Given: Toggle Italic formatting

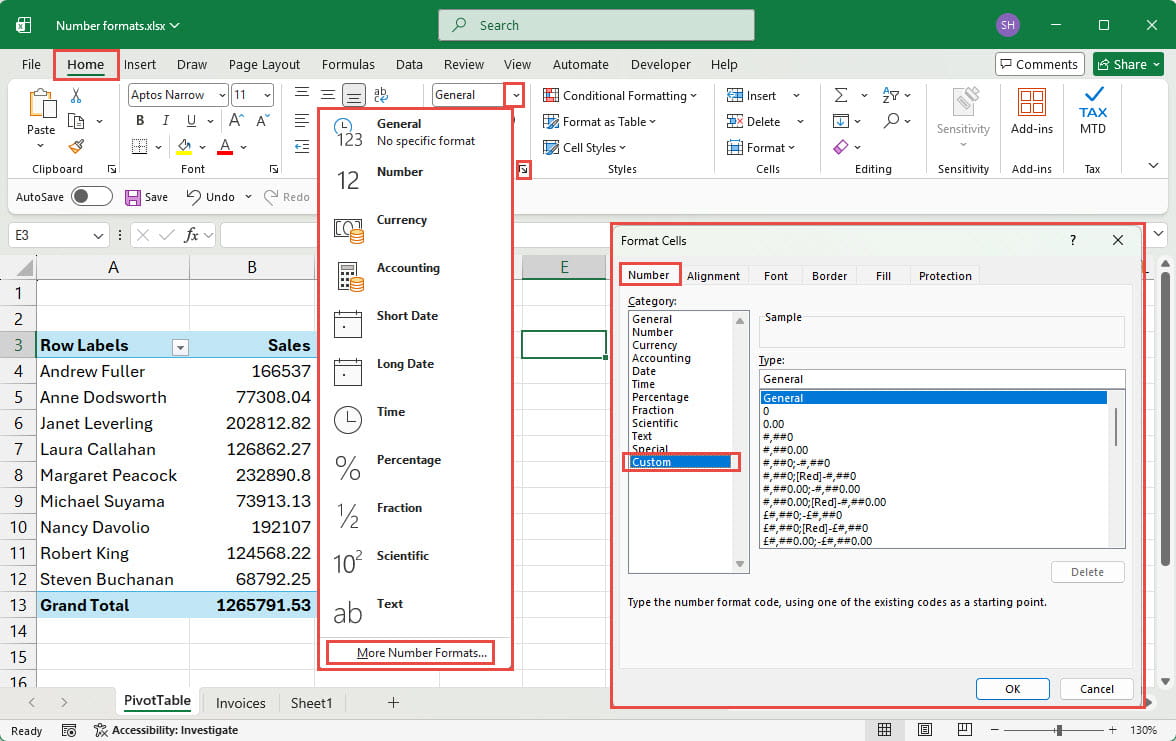Looking at the screenshot, I should (x=166, y=121).
